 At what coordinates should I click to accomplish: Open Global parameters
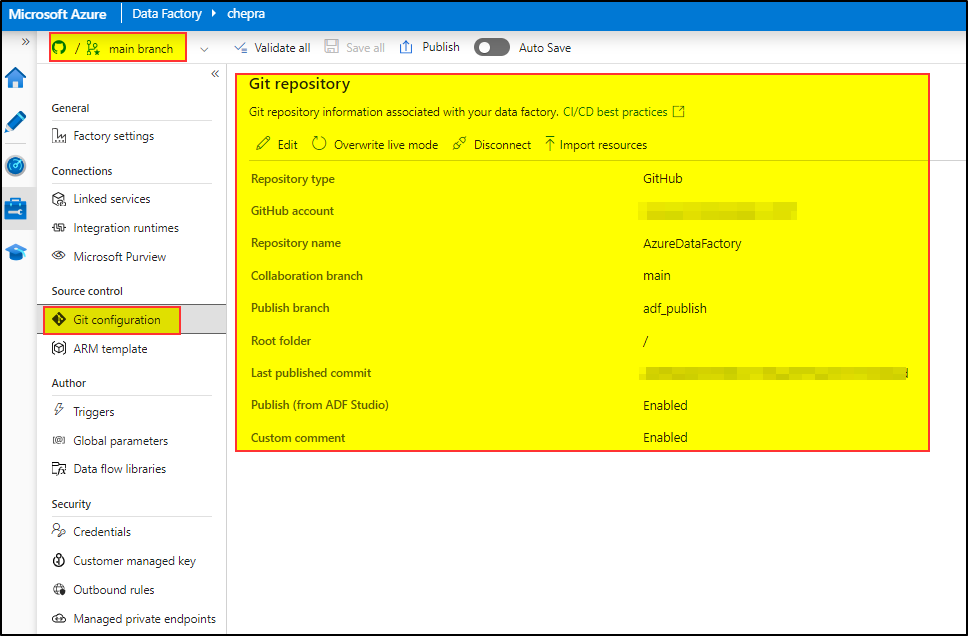point(120,441)
